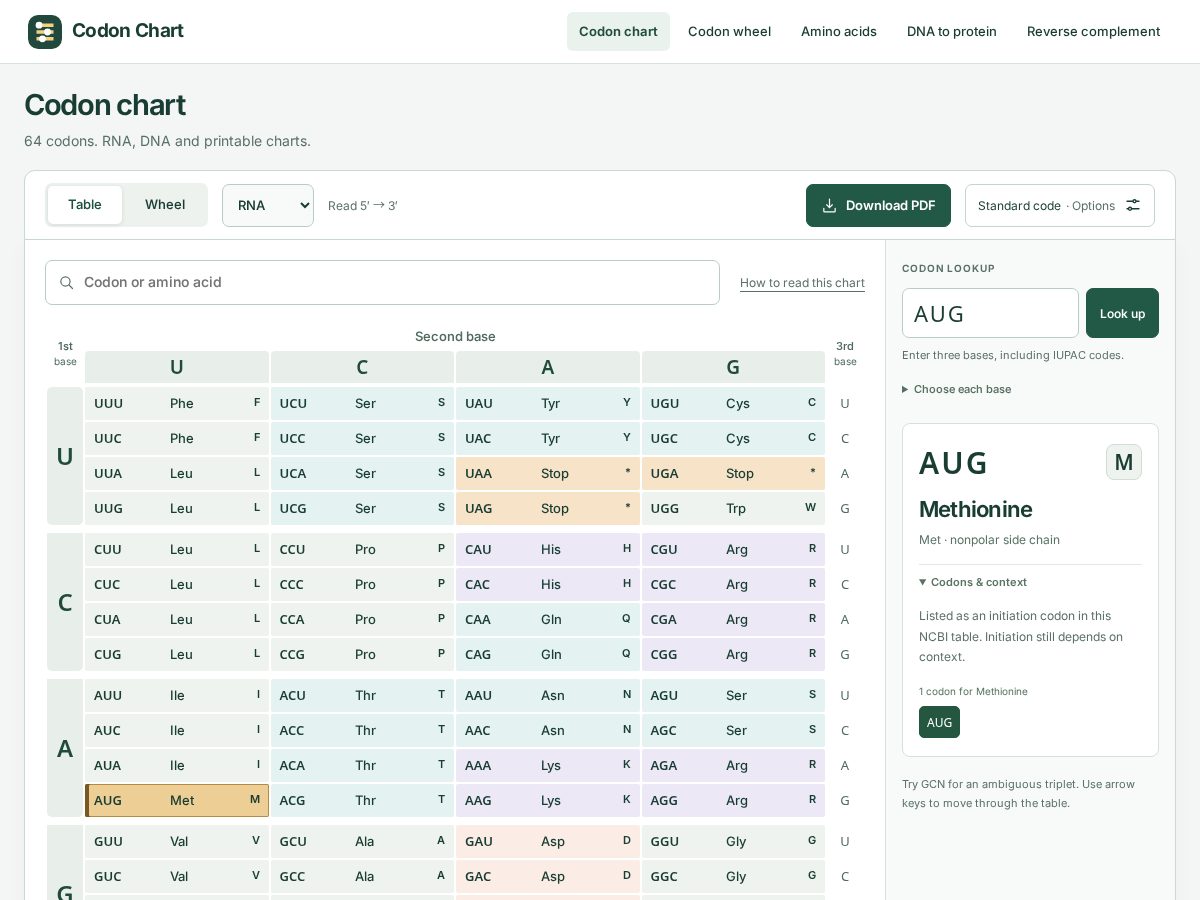This screenshot has height=900, width=1200.
Task: Click the Look up button
Action: (1122, 313)
